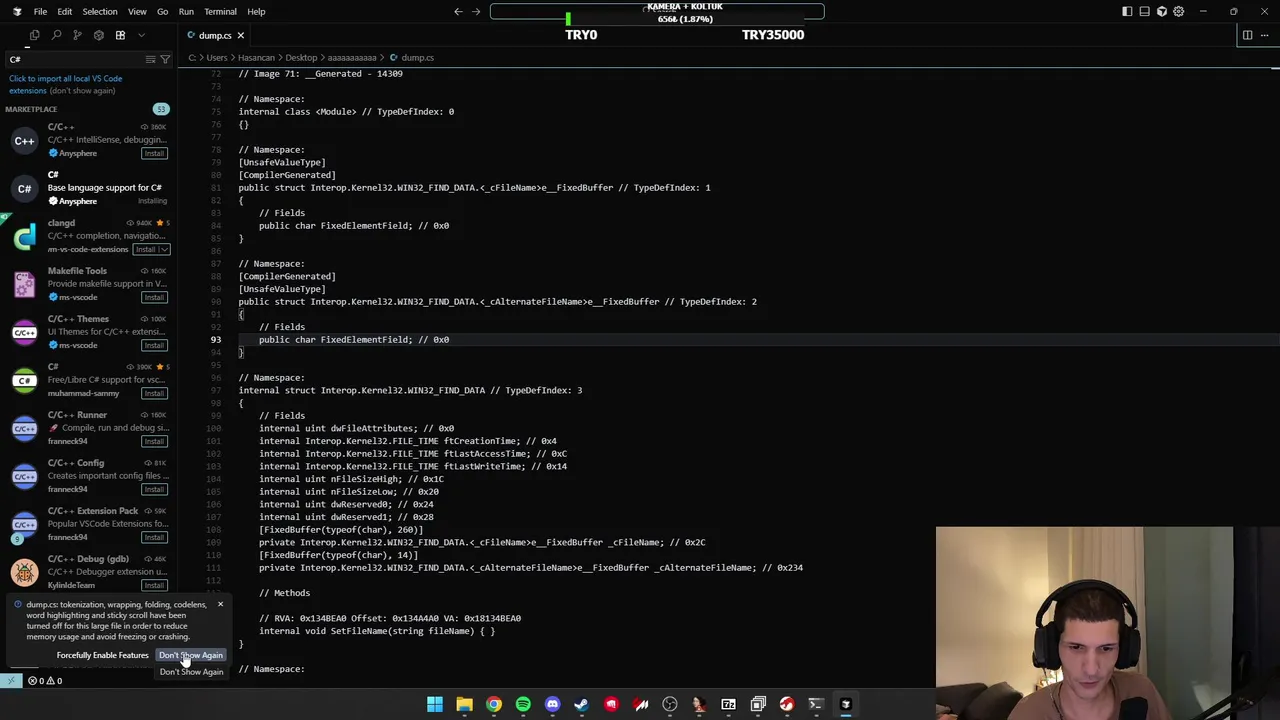
Task: Open the Terminal menu
Action: (x=220, y=11)
